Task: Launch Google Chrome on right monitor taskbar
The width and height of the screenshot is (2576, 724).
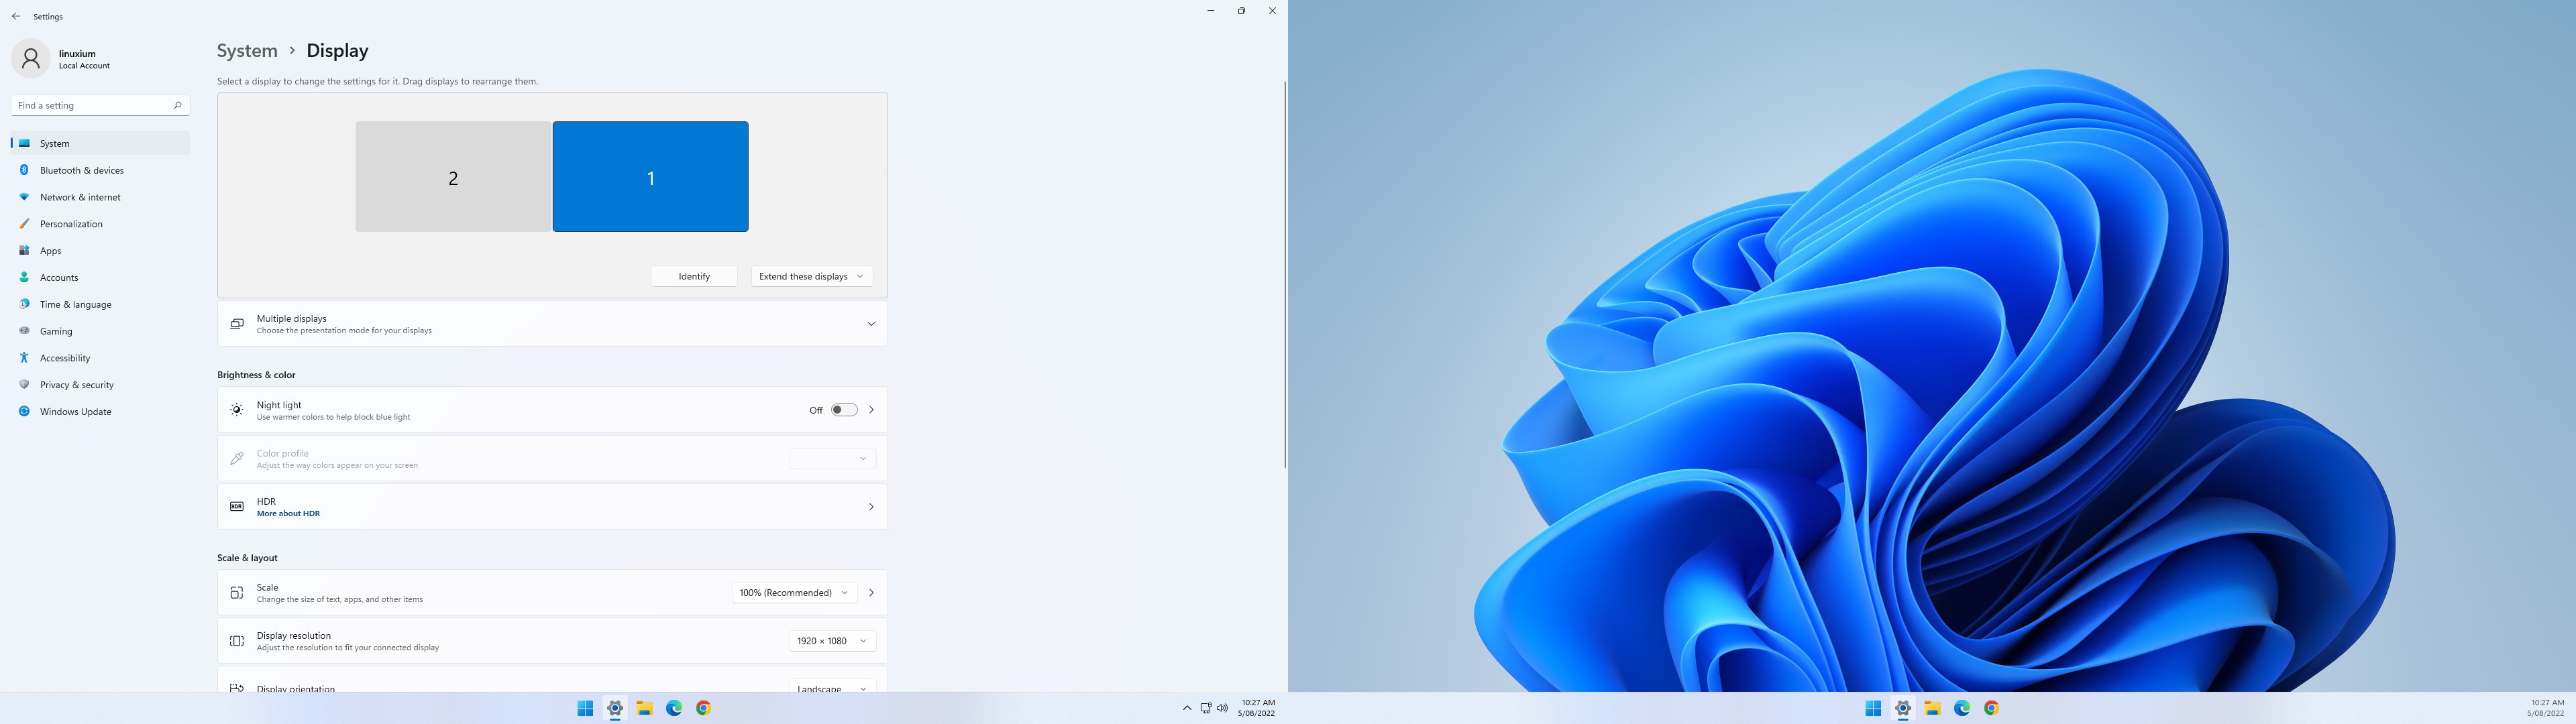Action: click(x=1992, y=708)
